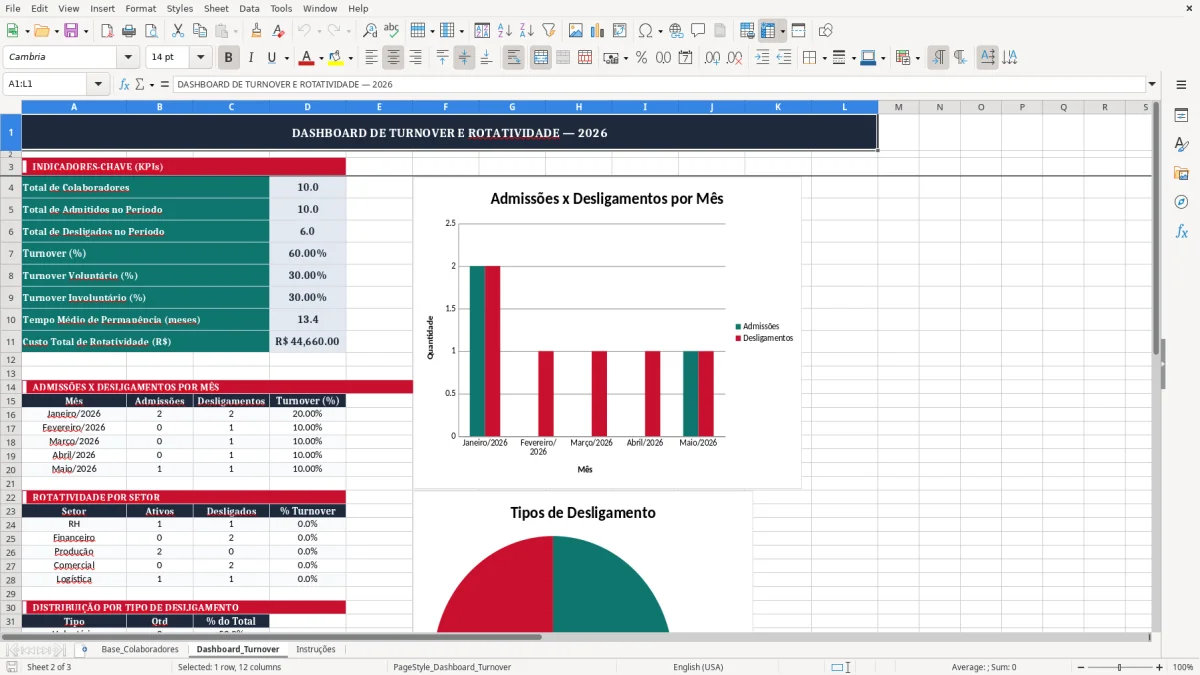Image resolution: width=1200 pixels, height=675 pixels.
Task: Apply yellow Background Color swatch
Action: (x=336, y=58)
